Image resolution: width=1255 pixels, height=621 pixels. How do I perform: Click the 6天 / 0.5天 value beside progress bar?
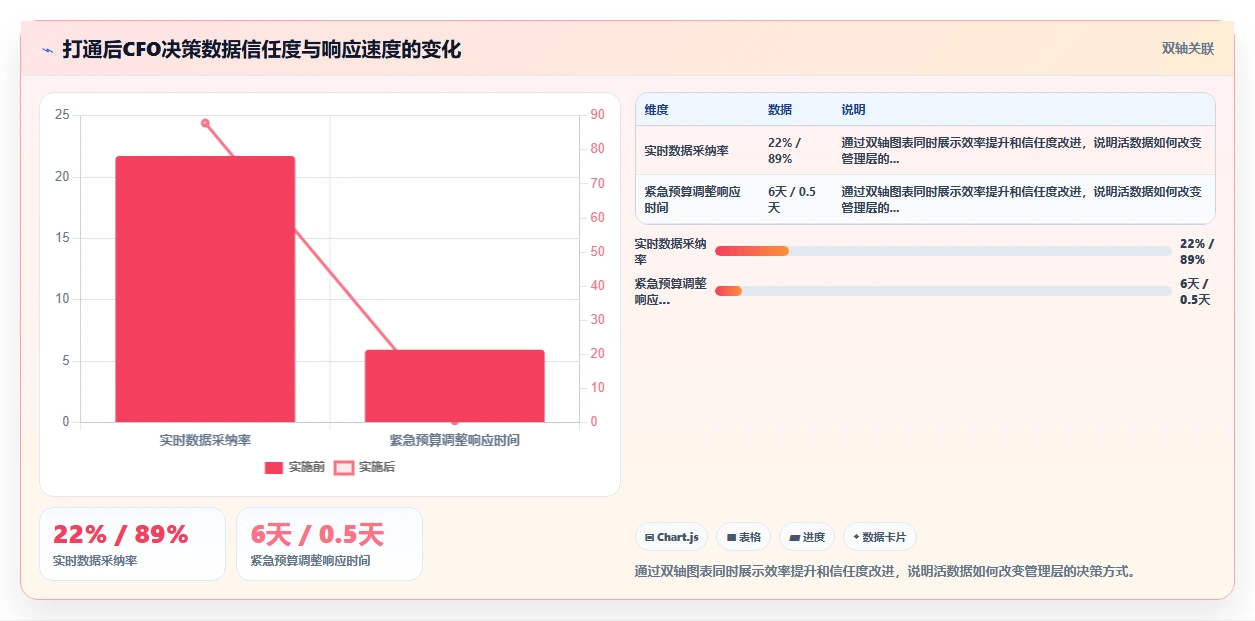point(1195,291)
